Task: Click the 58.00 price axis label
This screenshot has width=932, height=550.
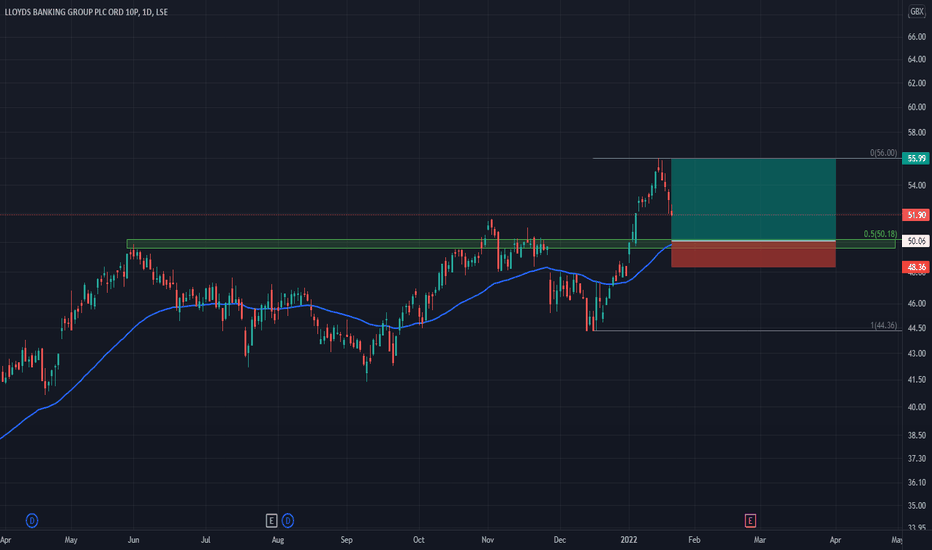Action: pos(916,132)
